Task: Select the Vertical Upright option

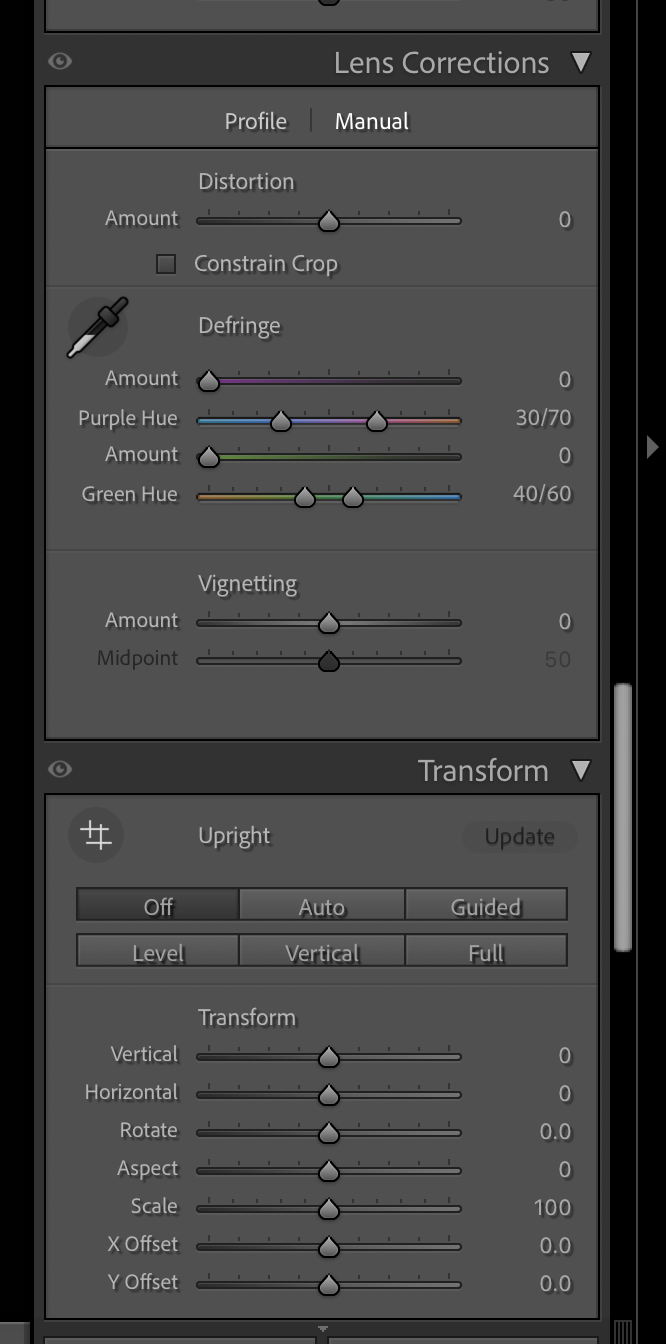Action: 322,951
